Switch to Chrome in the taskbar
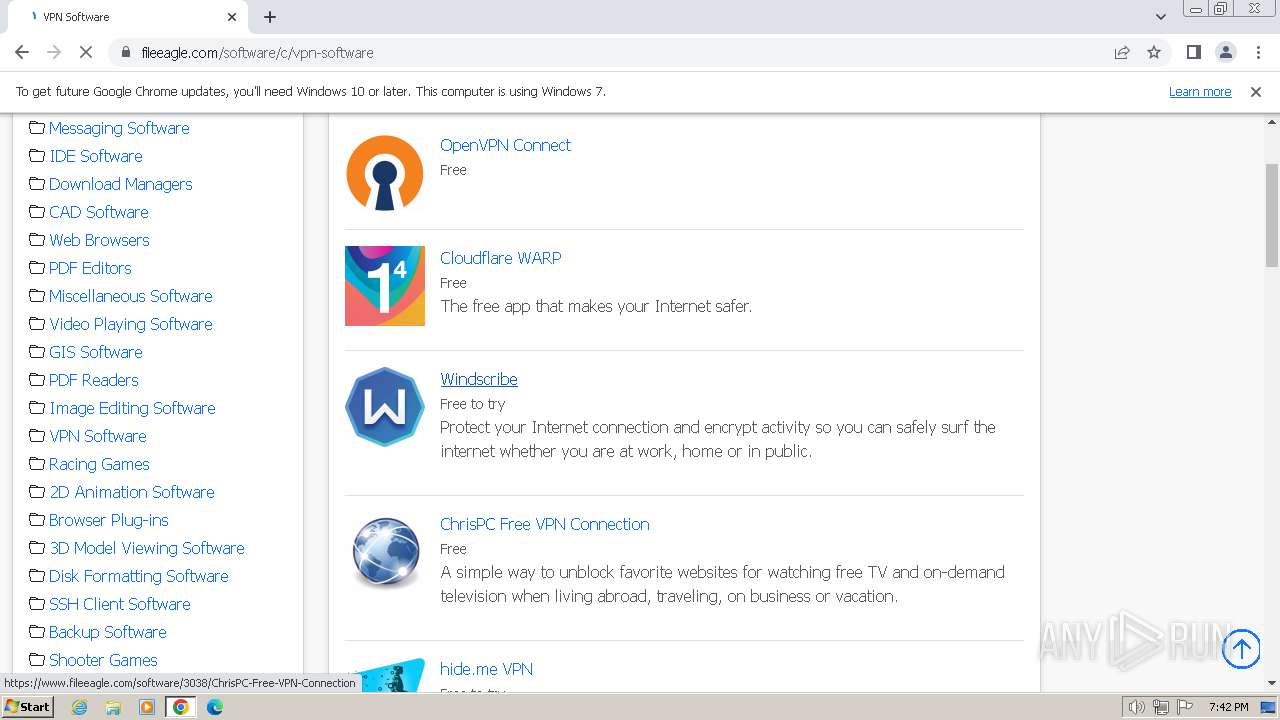The width and height of the screenshot is (1280, 720). point(181,707)
